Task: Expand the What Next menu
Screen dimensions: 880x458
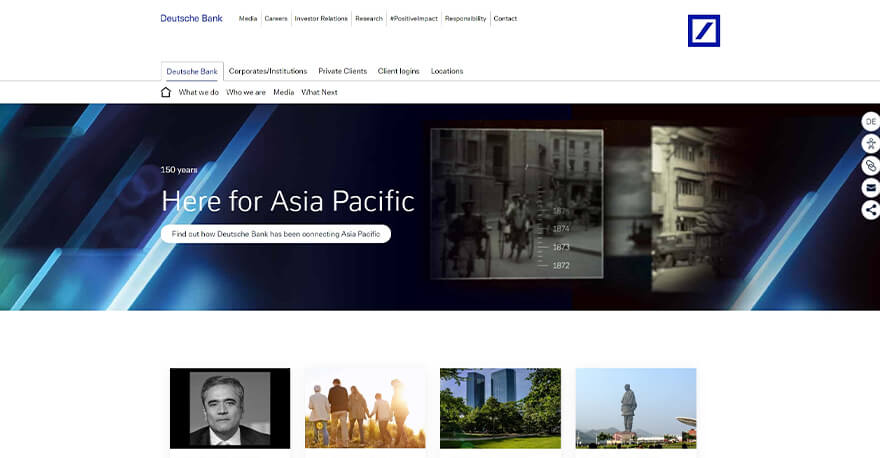Action: (319, 92)
